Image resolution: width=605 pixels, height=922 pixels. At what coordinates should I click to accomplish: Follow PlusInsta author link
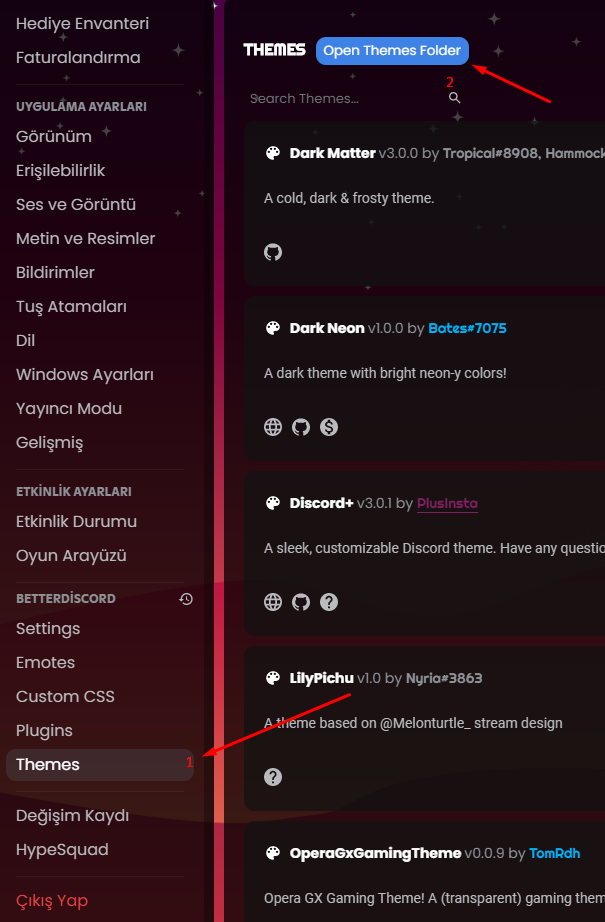click(x=447, y=503)
